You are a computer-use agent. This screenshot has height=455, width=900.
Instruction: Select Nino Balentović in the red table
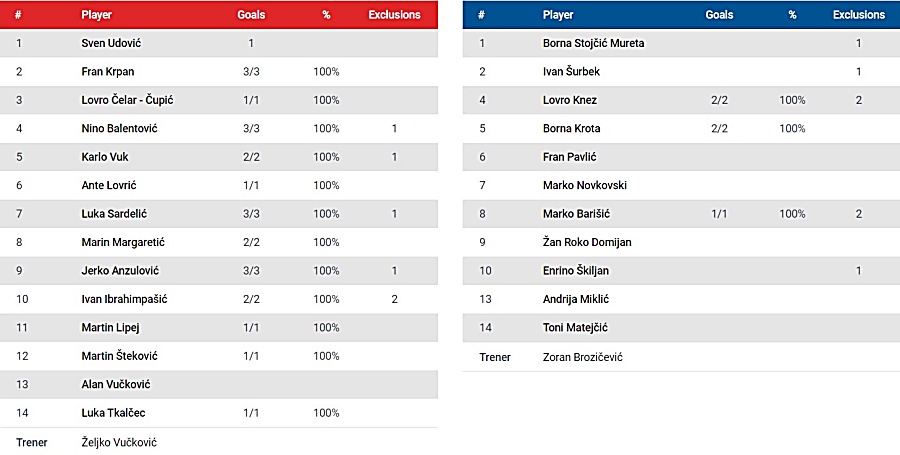119,129
